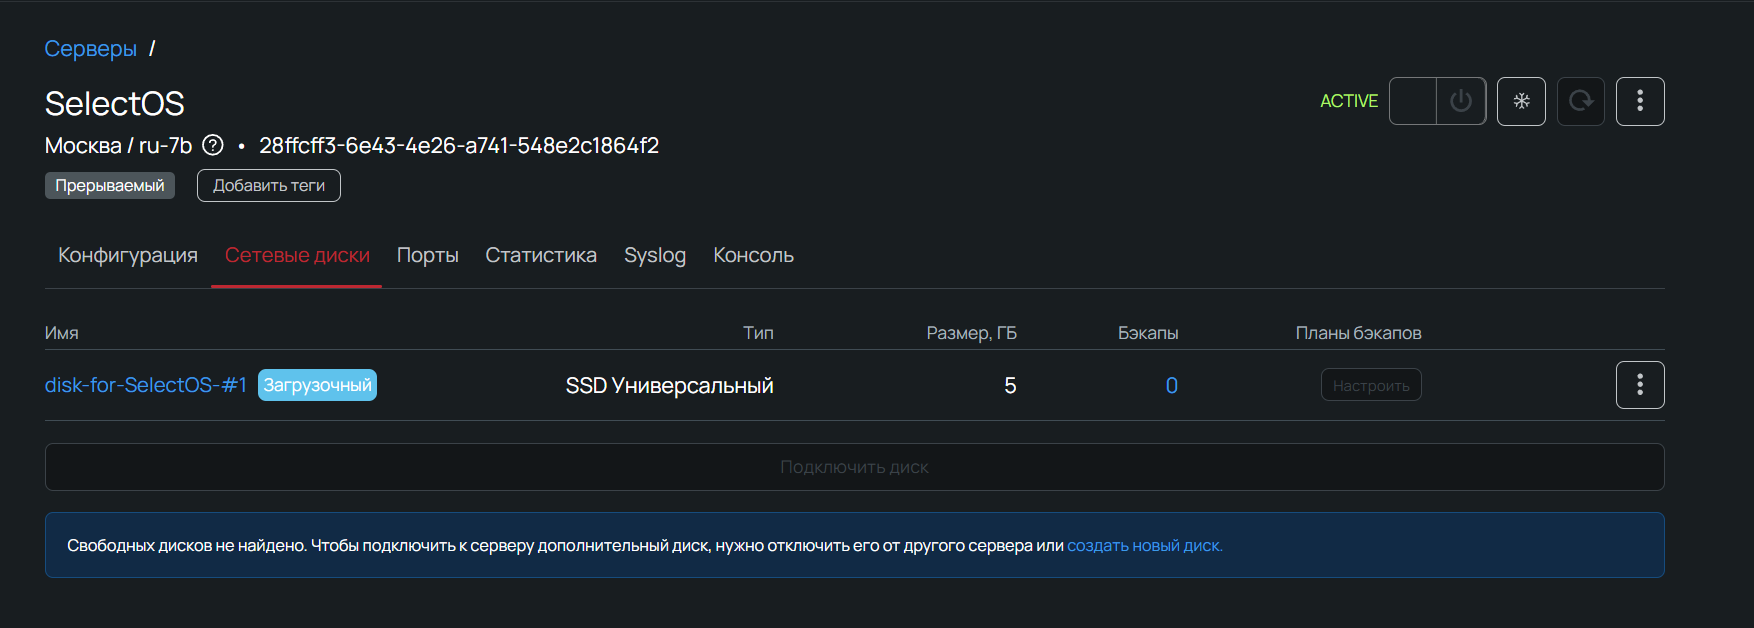1754x628 pixels.
Task: Select the Сетевые диски tab
Action: (297, 255)
